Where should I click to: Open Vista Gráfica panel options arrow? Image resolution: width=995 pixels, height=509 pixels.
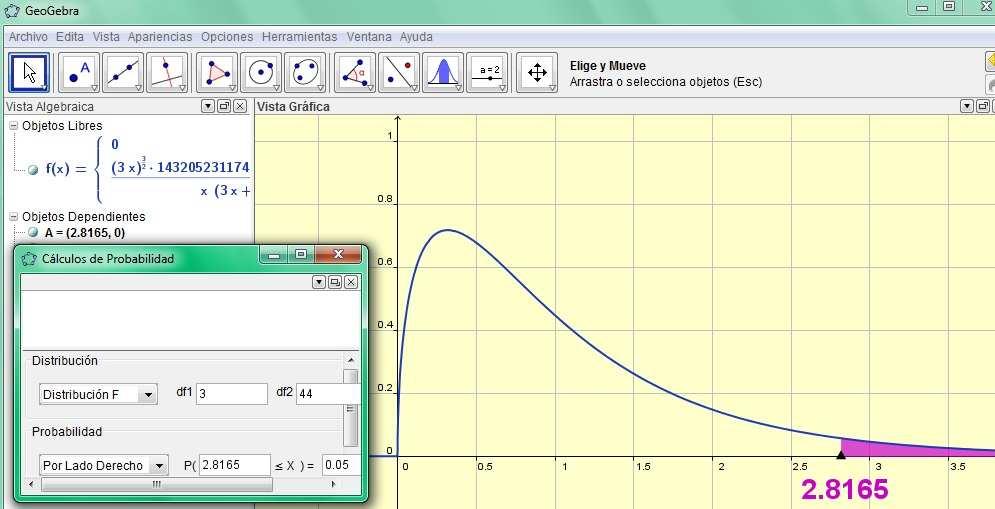(x=966, y=107)
